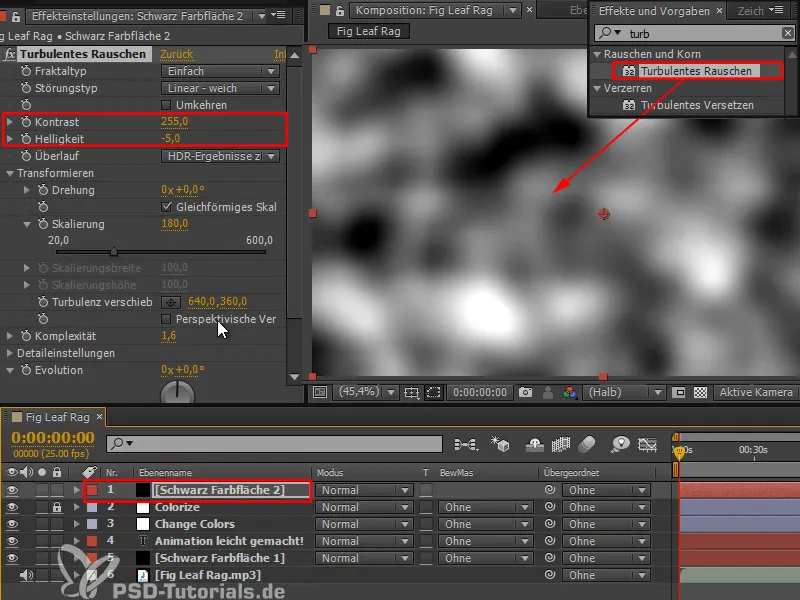Select Turbulentes Versetzen effect preset
The image size is (800, 600).
point(697,105)
